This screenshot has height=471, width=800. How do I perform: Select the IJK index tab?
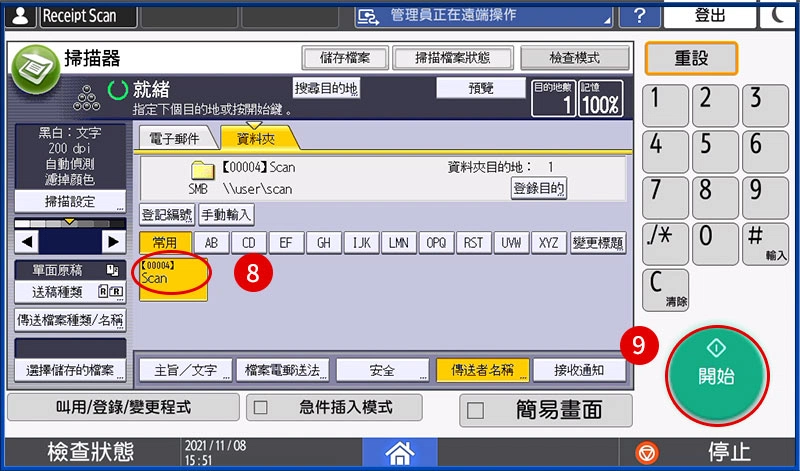(x=361, y=243)
